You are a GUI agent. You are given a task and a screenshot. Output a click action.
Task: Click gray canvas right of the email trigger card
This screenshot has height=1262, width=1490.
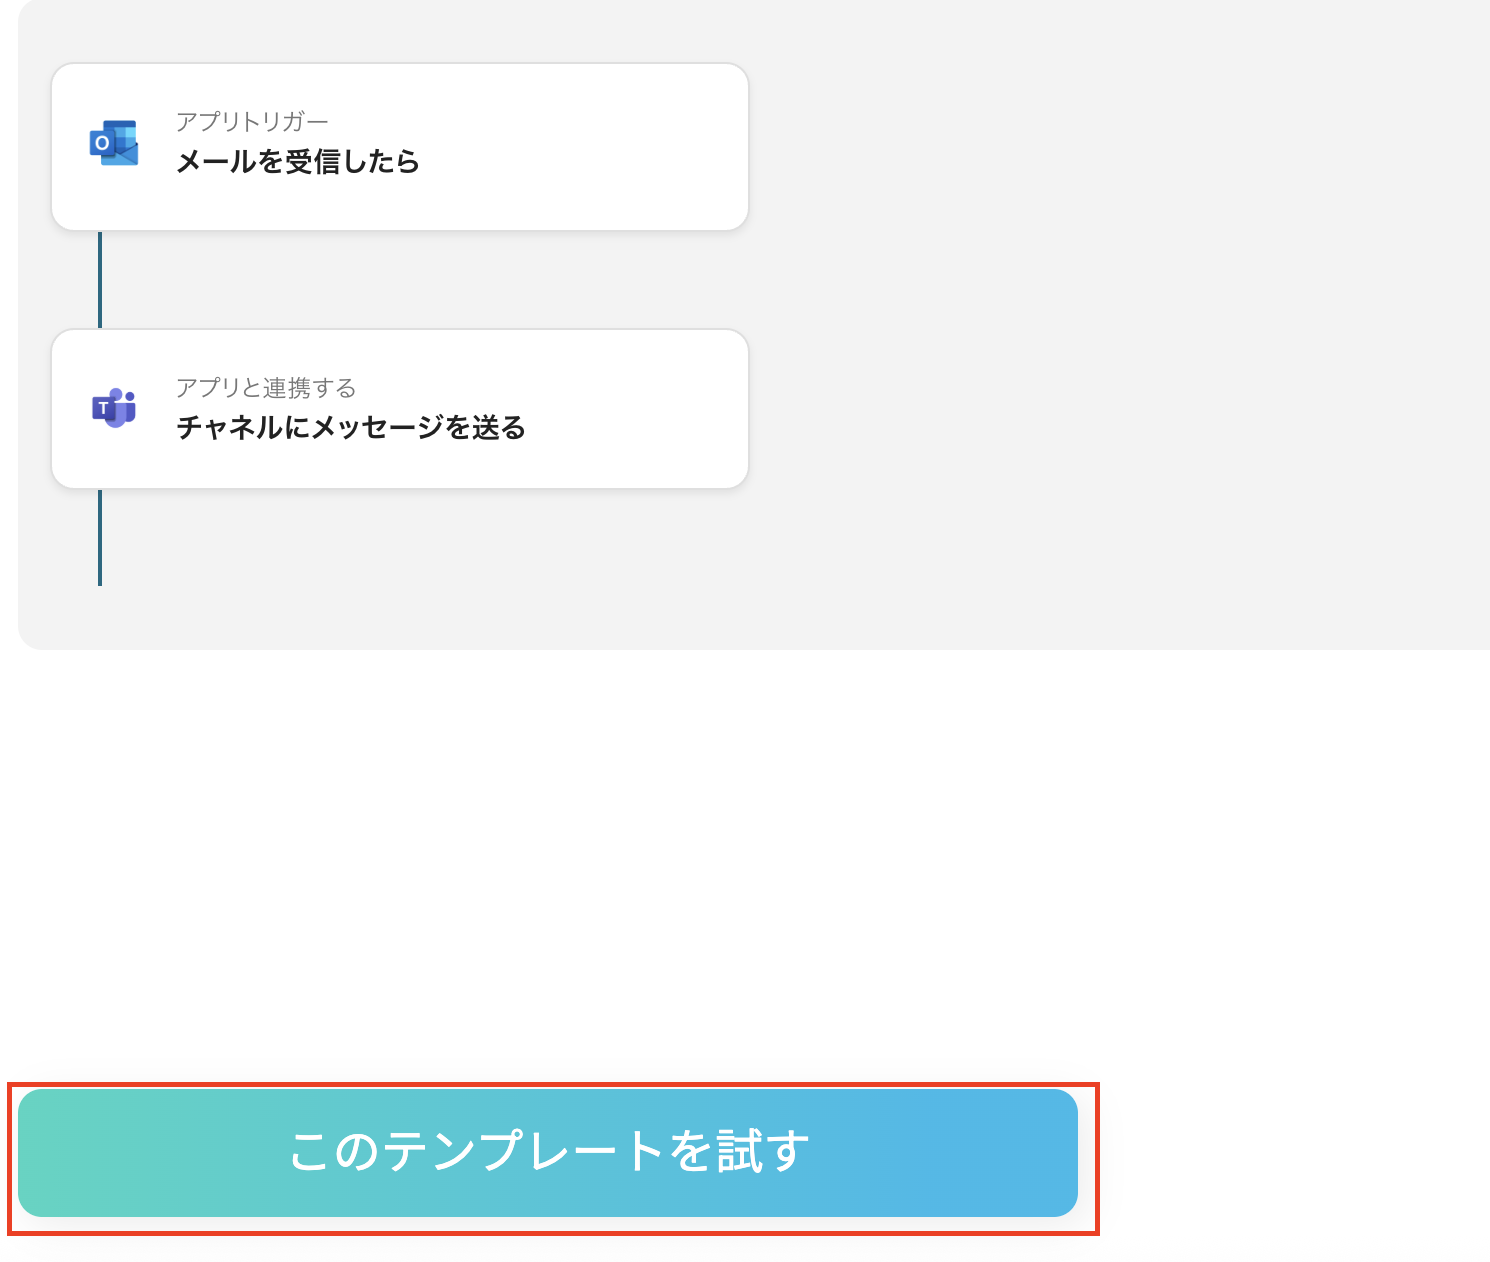click(1100, 148)
